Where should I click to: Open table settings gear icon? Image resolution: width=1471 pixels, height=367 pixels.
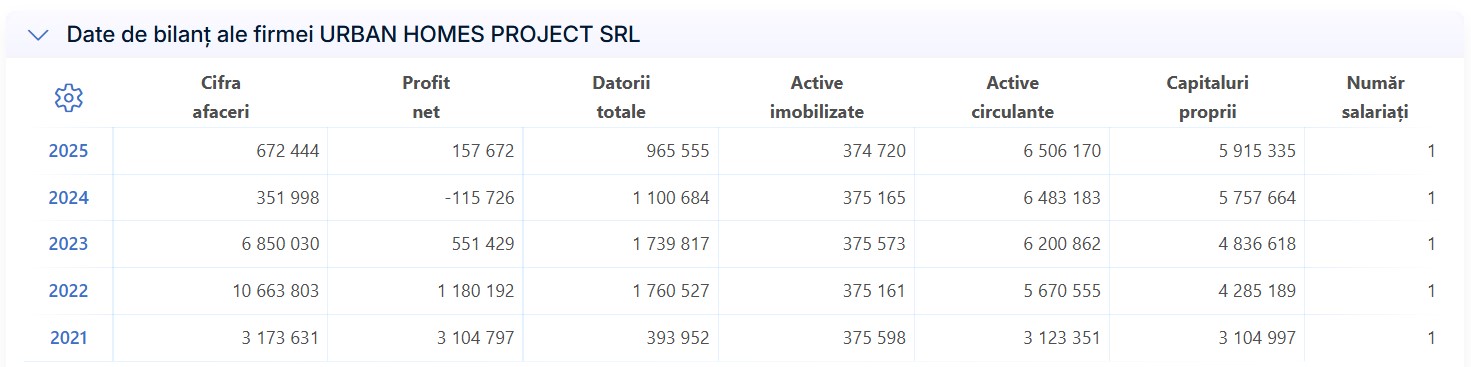click(x=68, y=98)
